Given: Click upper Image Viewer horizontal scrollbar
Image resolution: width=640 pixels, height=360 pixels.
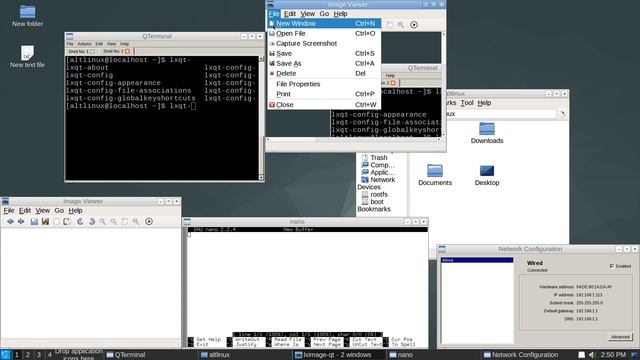Looking at the screenshot, I should coord(353,140).
